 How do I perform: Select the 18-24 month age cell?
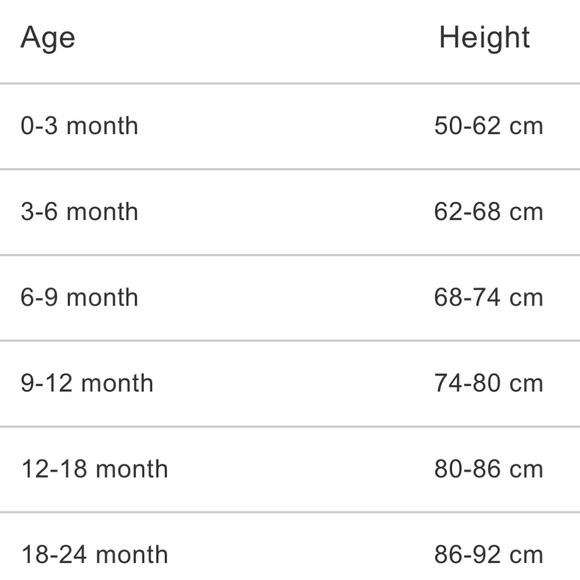(x=95, y=554)
